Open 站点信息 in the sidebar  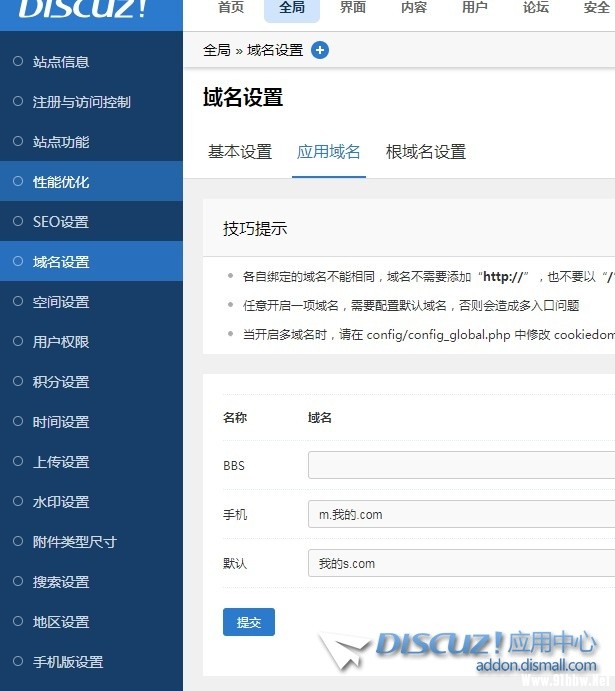point(61,62)
